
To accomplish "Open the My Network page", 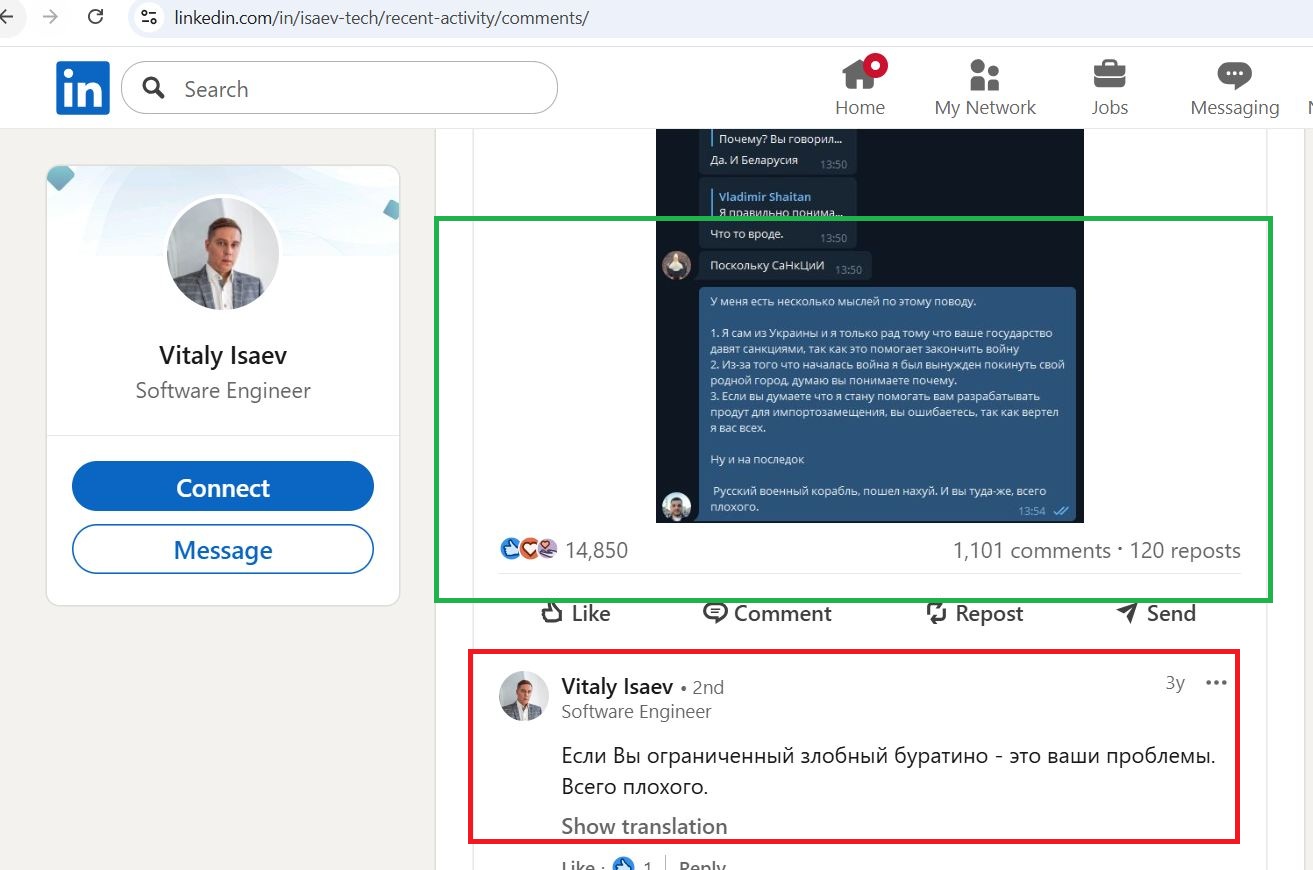I will [x=985, y=87].
